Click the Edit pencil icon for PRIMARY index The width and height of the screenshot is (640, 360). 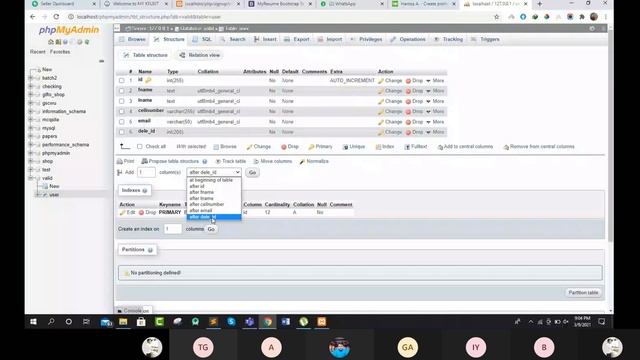(122, 213)
